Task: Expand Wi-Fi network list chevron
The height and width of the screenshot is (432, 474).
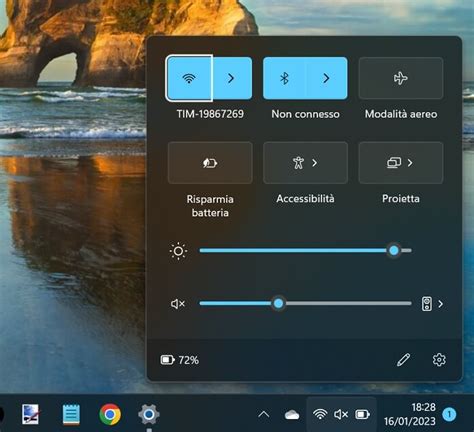Action: pos(232,78)
